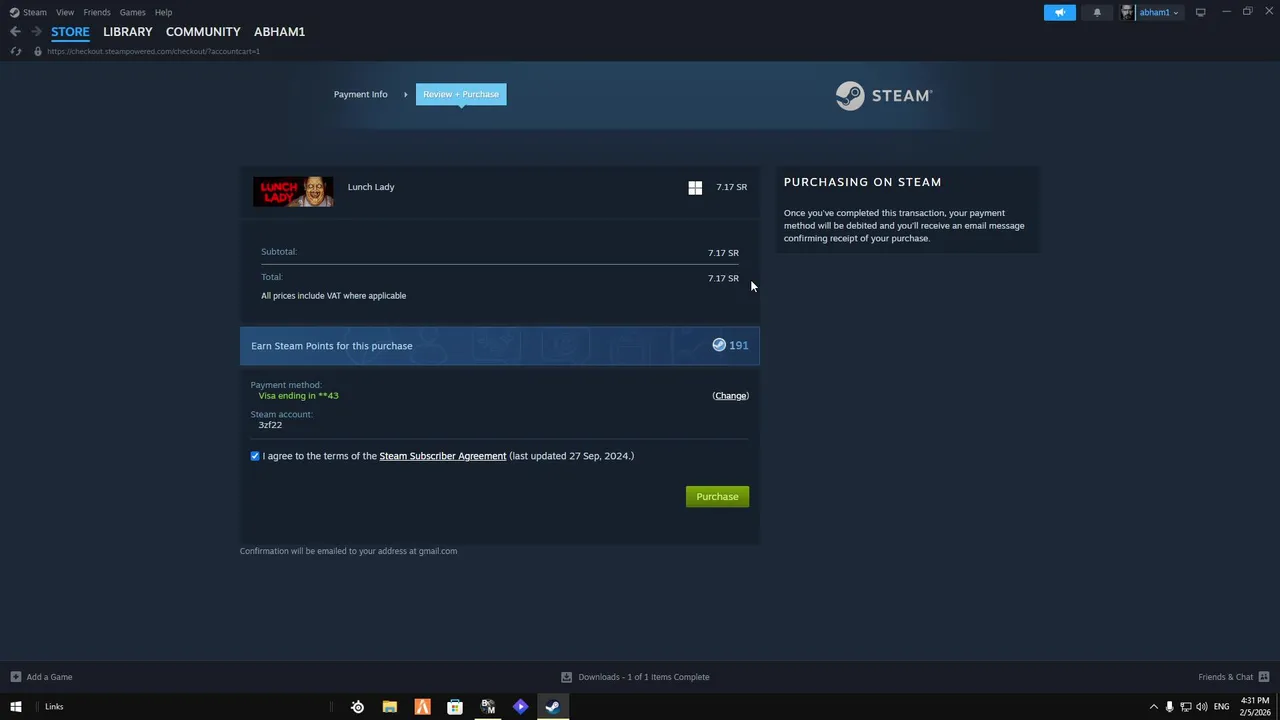Open the BM app in the taskbar
This screenshot has width=1280, height=720.
tap(488, 707)
